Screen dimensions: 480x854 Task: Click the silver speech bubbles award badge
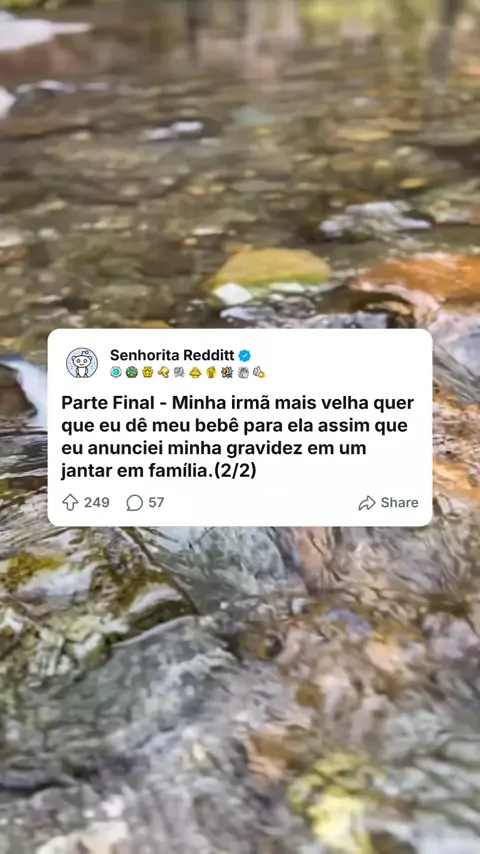coord(179,373)
